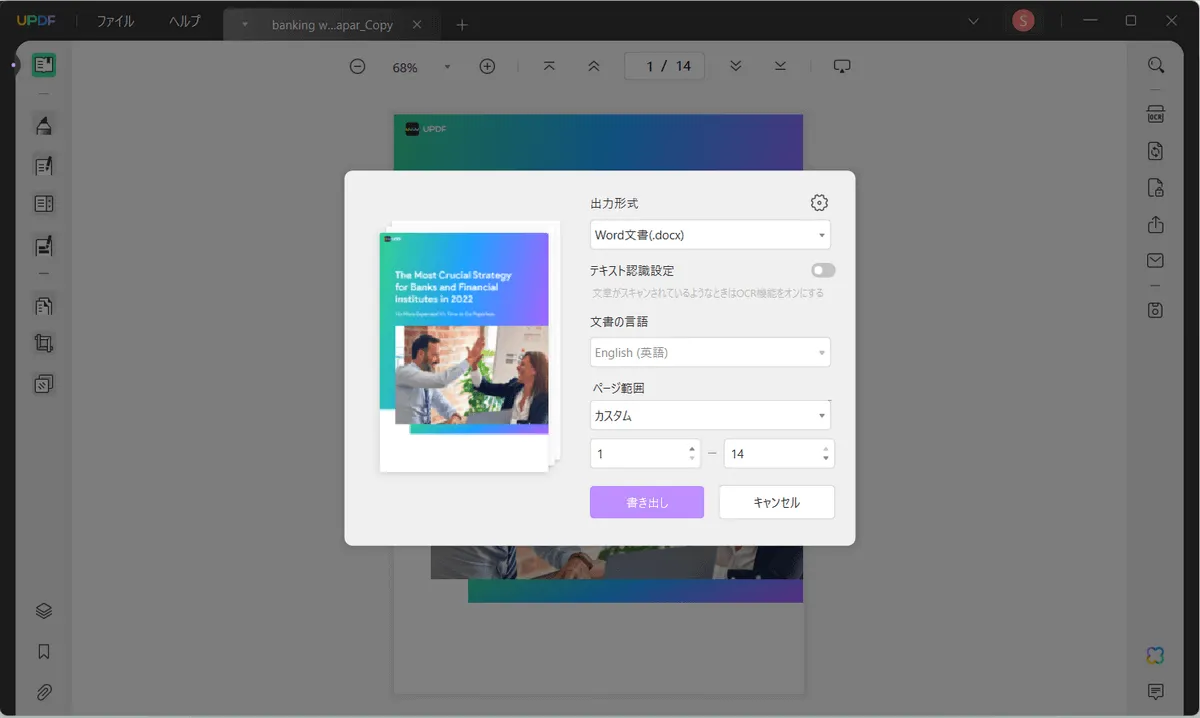Open the Protect PDF lock icon
1200x718 pixels.
[1155, 187]
